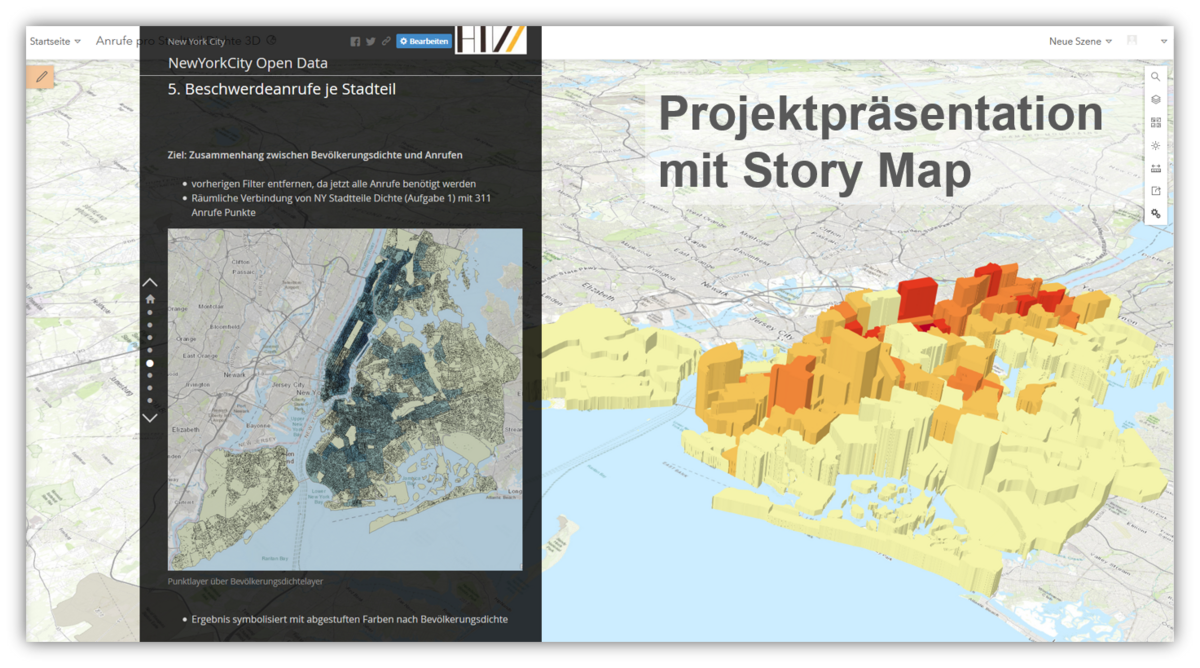Go to next section down arrow

pyautogui.click(x=150, y=418)
